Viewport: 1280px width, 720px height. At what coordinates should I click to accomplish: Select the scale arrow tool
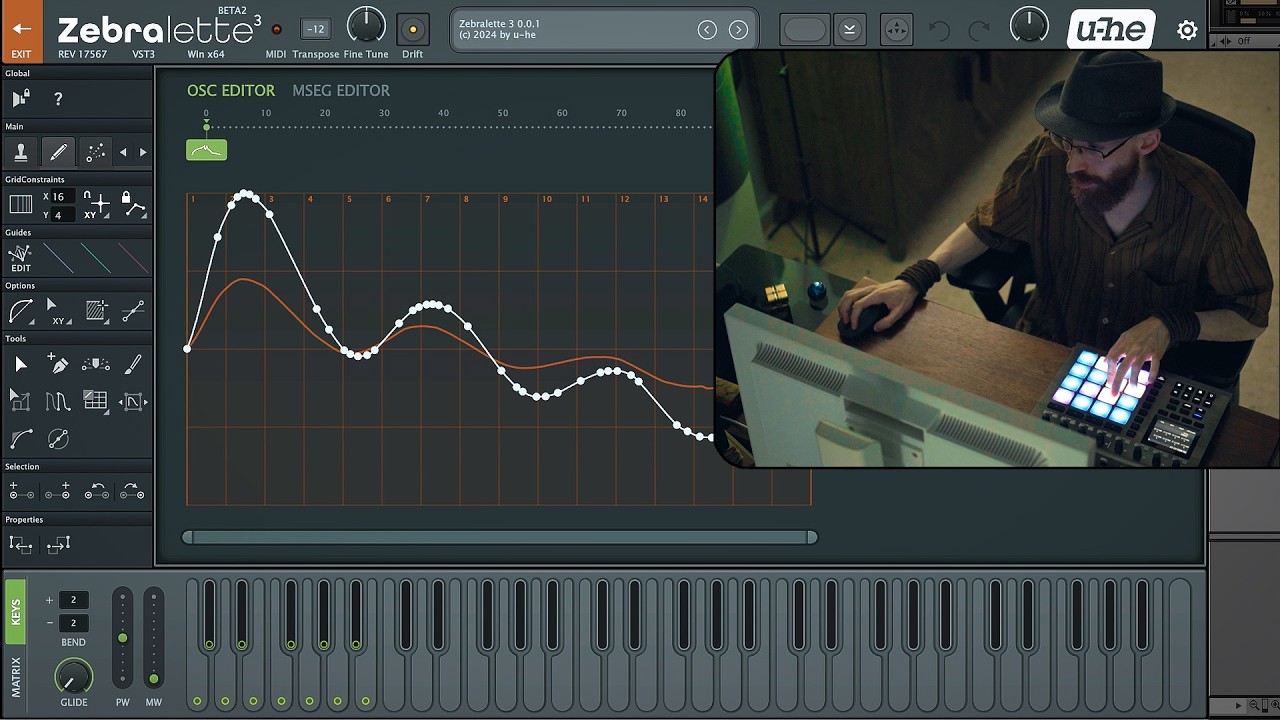[x=20, y=401]
